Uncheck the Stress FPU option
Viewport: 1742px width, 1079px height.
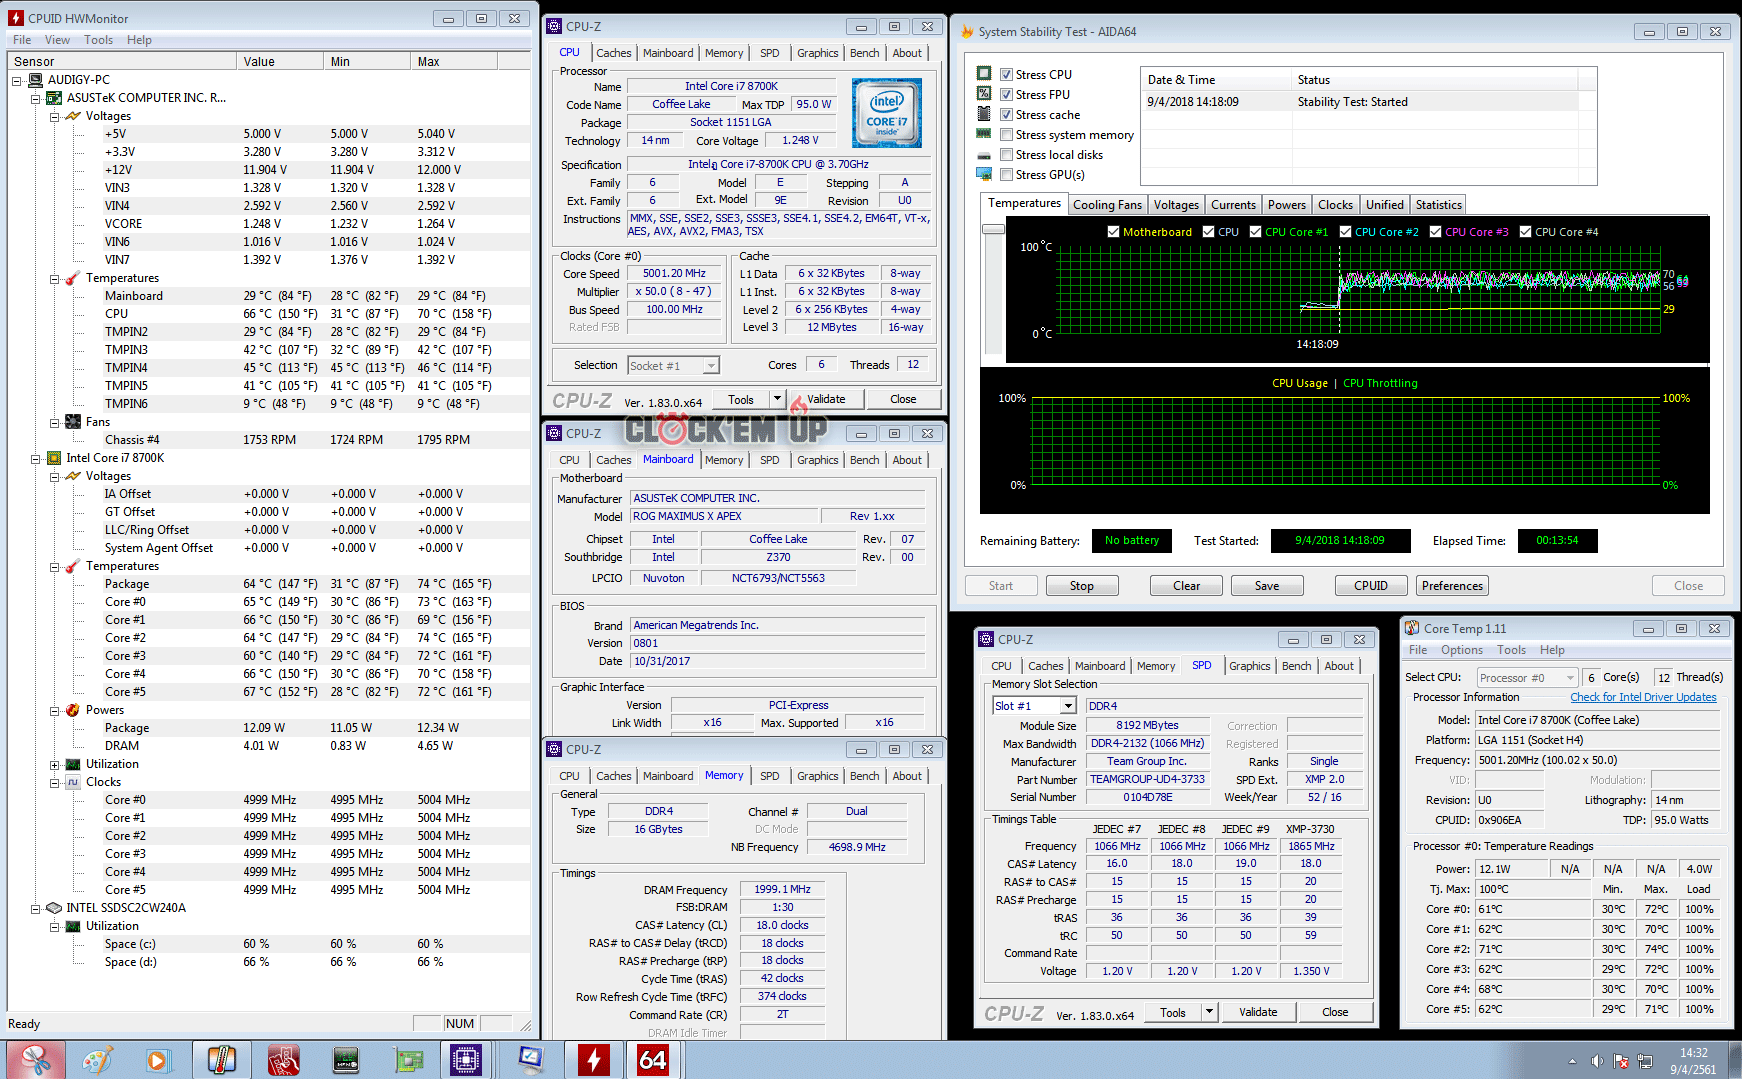[1007, 95]
